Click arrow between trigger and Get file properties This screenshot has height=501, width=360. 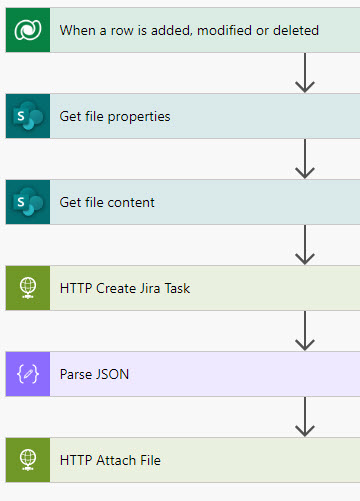tap(305, 73)
